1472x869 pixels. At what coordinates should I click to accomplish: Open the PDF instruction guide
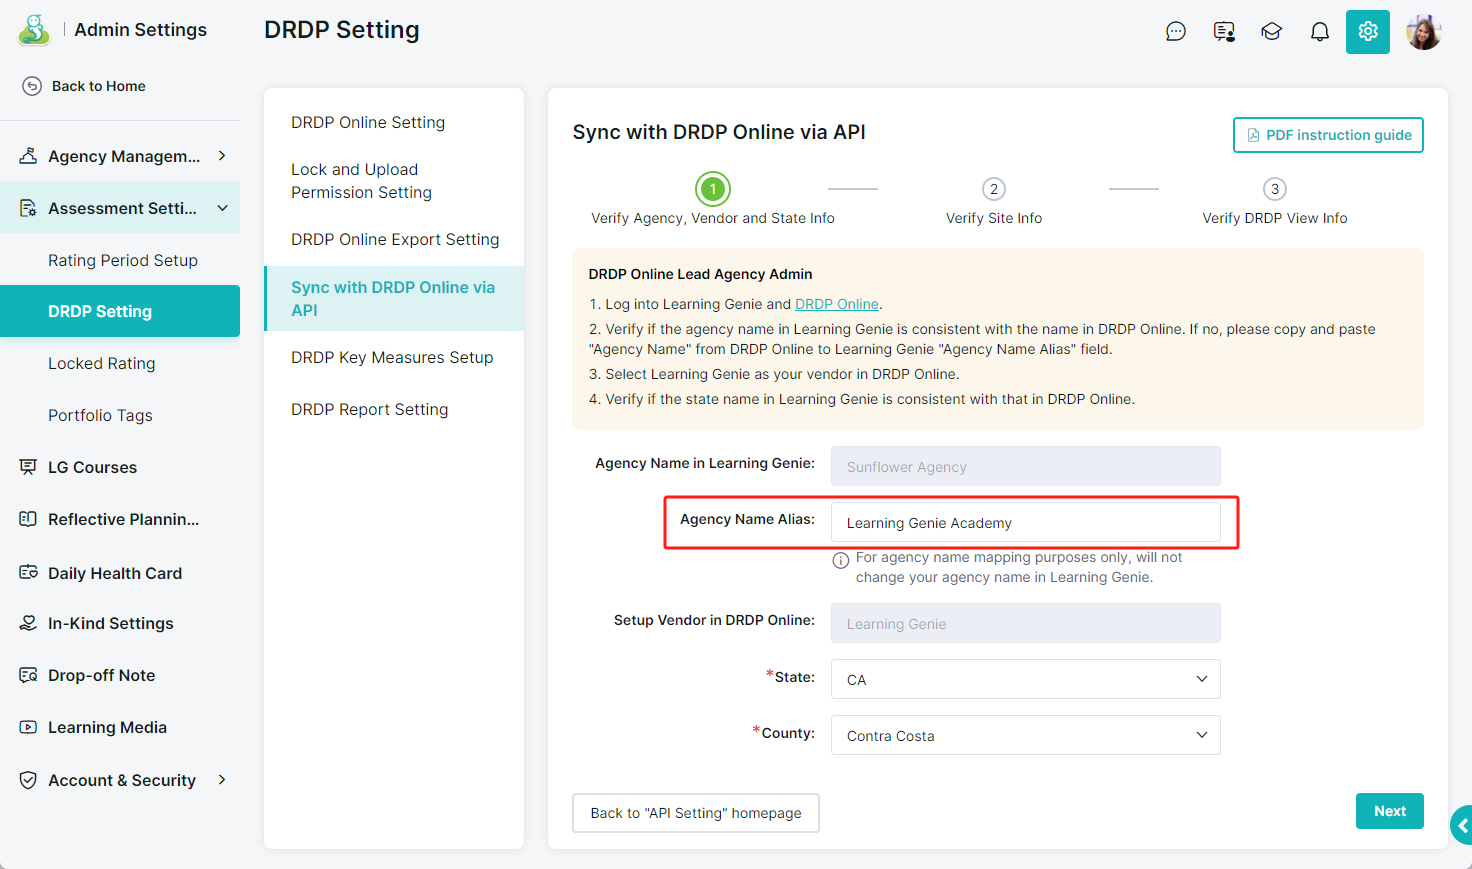(1328, 135)
